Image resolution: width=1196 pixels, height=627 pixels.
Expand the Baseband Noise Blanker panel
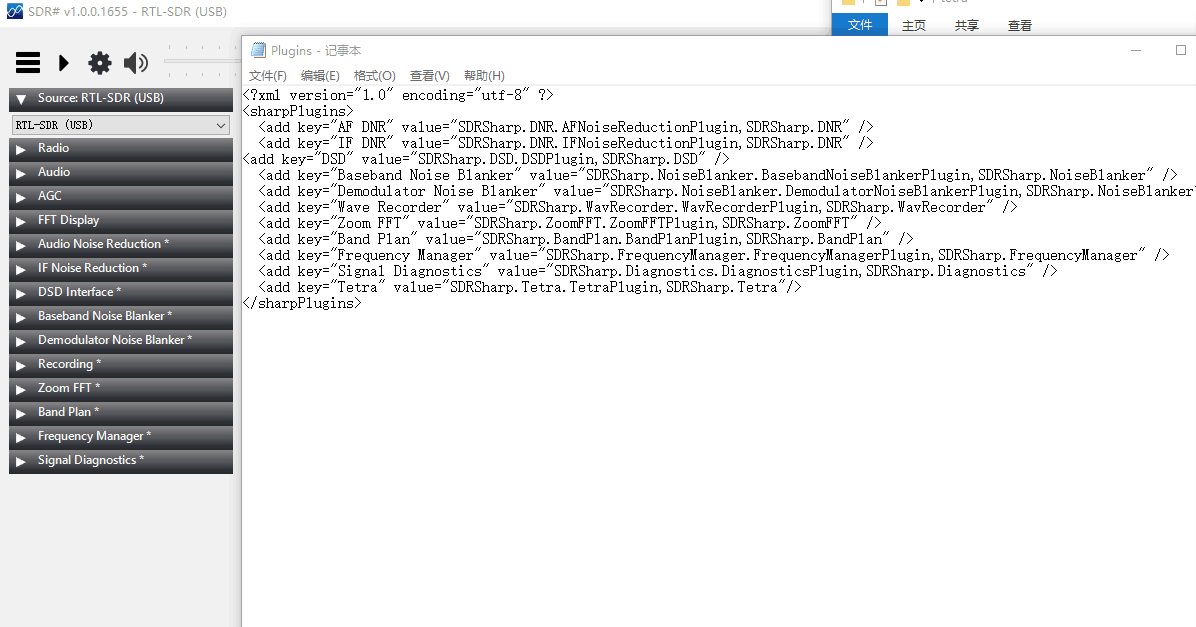121,317
